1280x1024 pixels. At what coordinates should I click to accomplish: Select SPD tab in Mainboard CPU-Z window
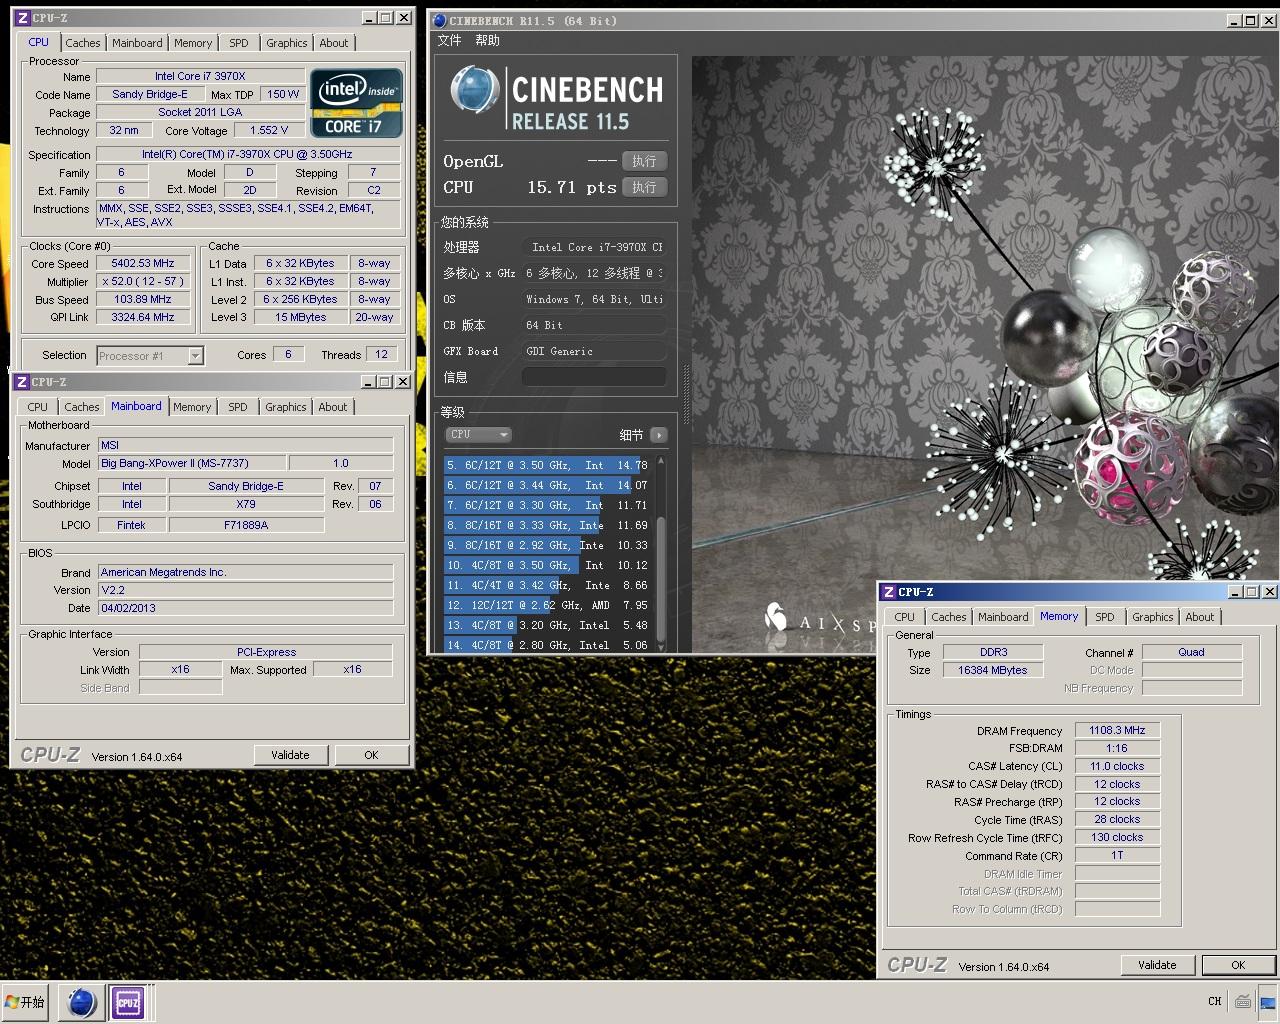(x=238, y=407)
